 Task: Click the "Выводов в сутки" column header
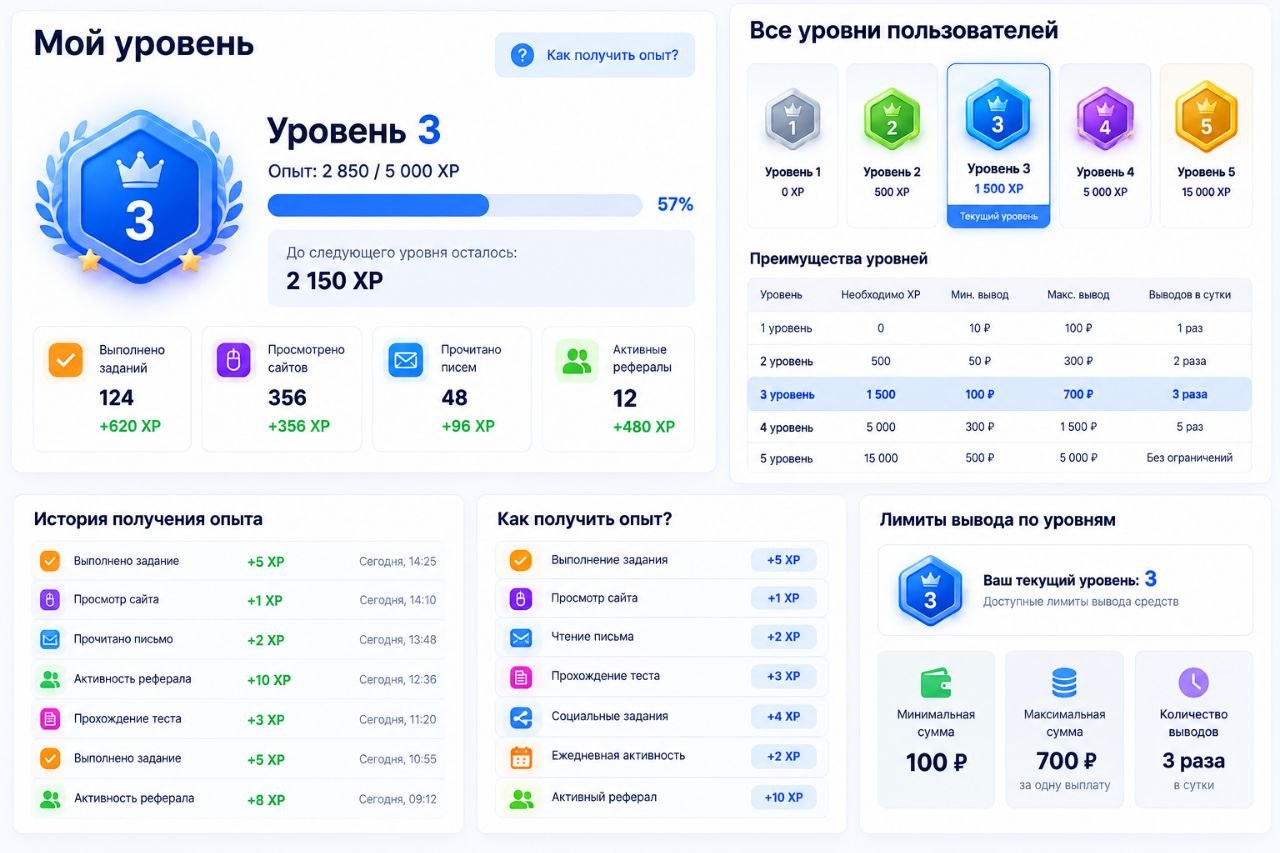1189,295
